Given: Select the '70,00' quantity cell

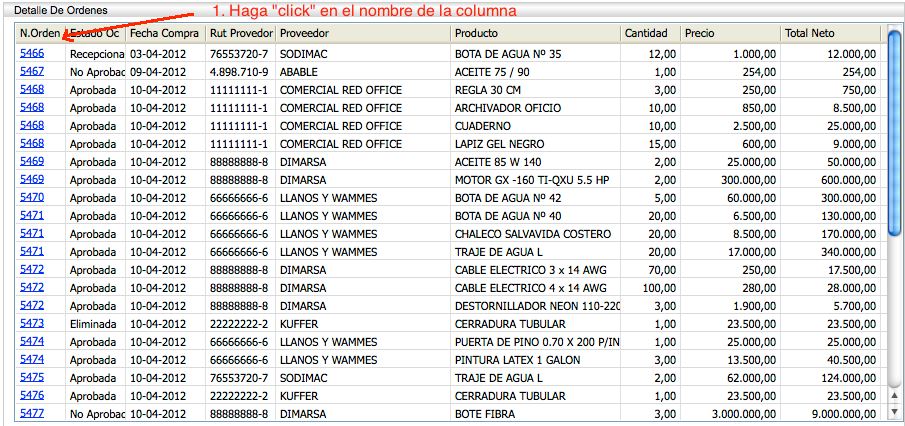Looking at the screenshot, I should (x=650, y=270).
